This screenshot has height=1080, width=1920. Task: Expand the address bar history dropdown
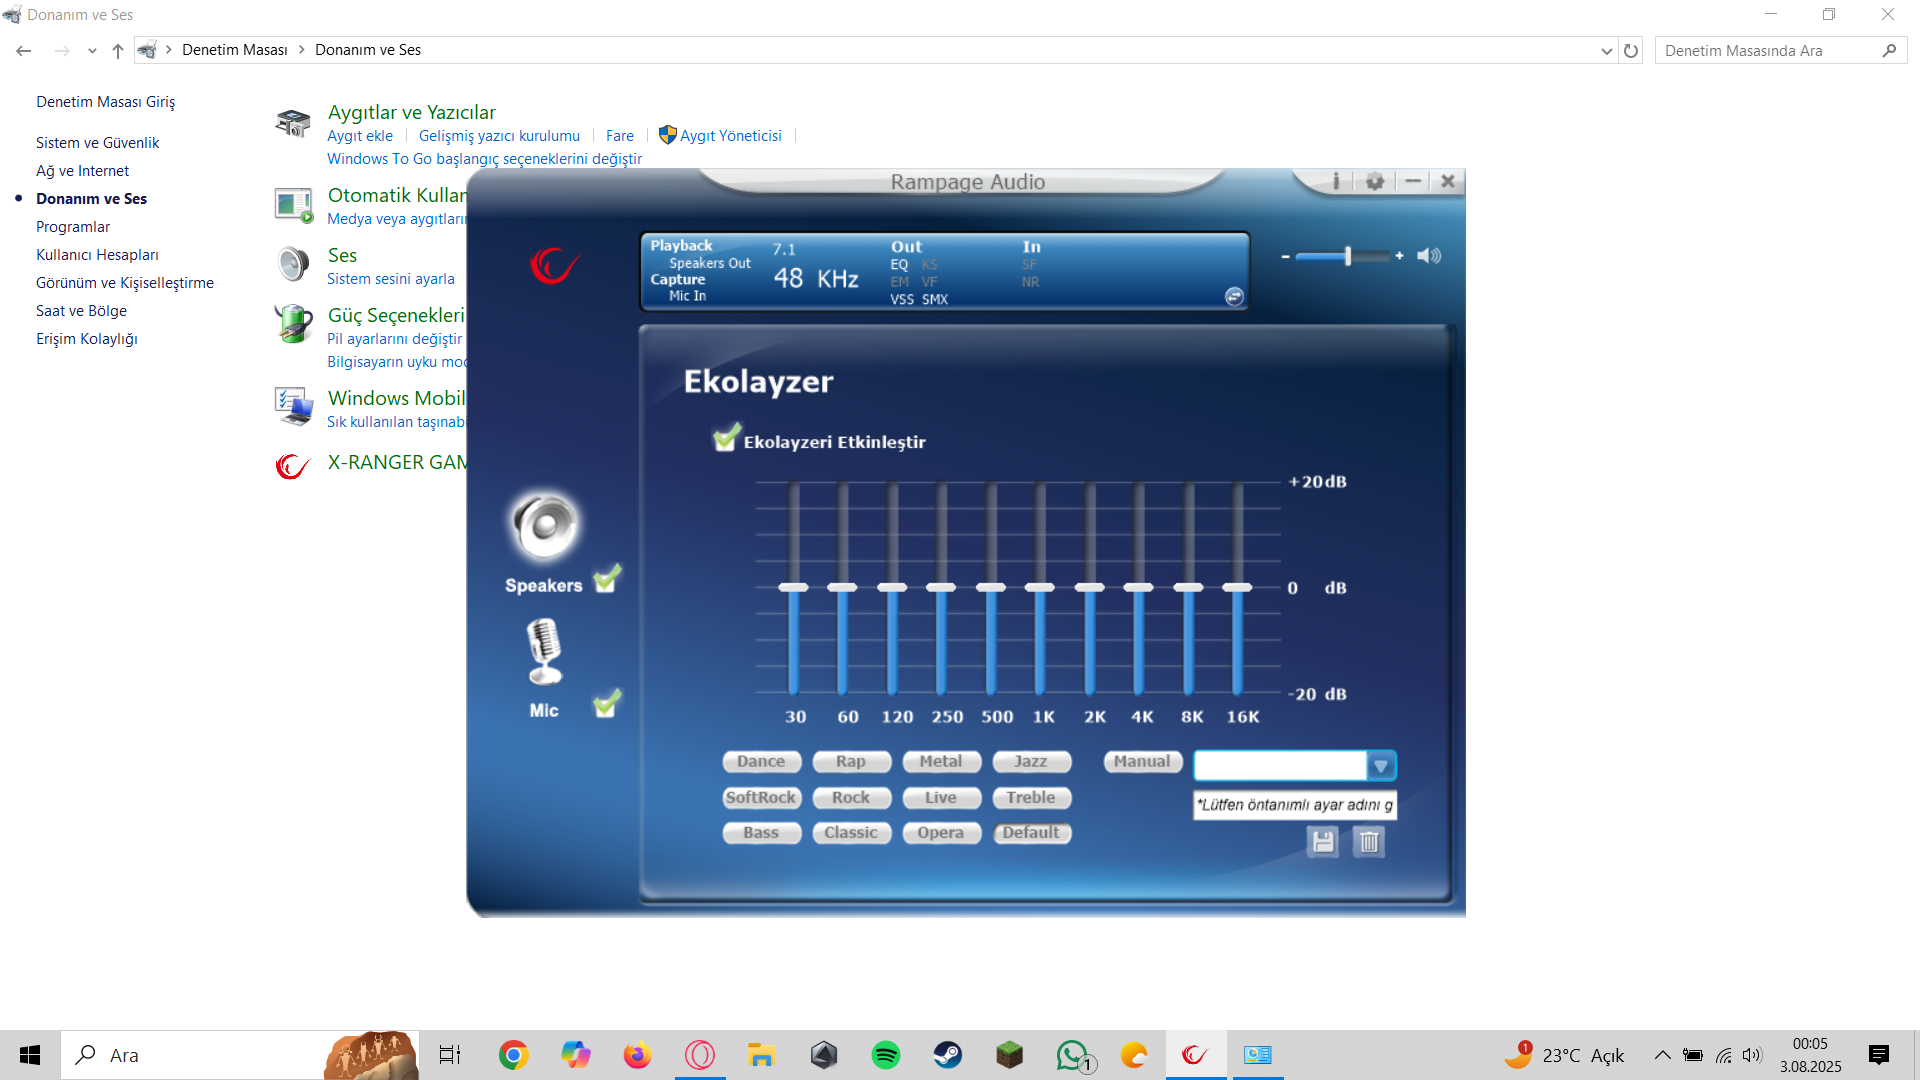(x=1606, y=51)
